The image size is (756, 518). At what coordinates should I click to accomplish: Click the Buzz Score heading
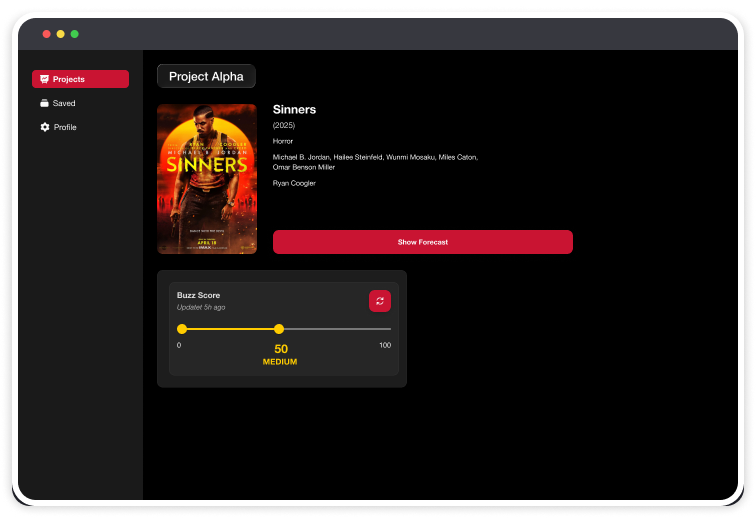198,295
